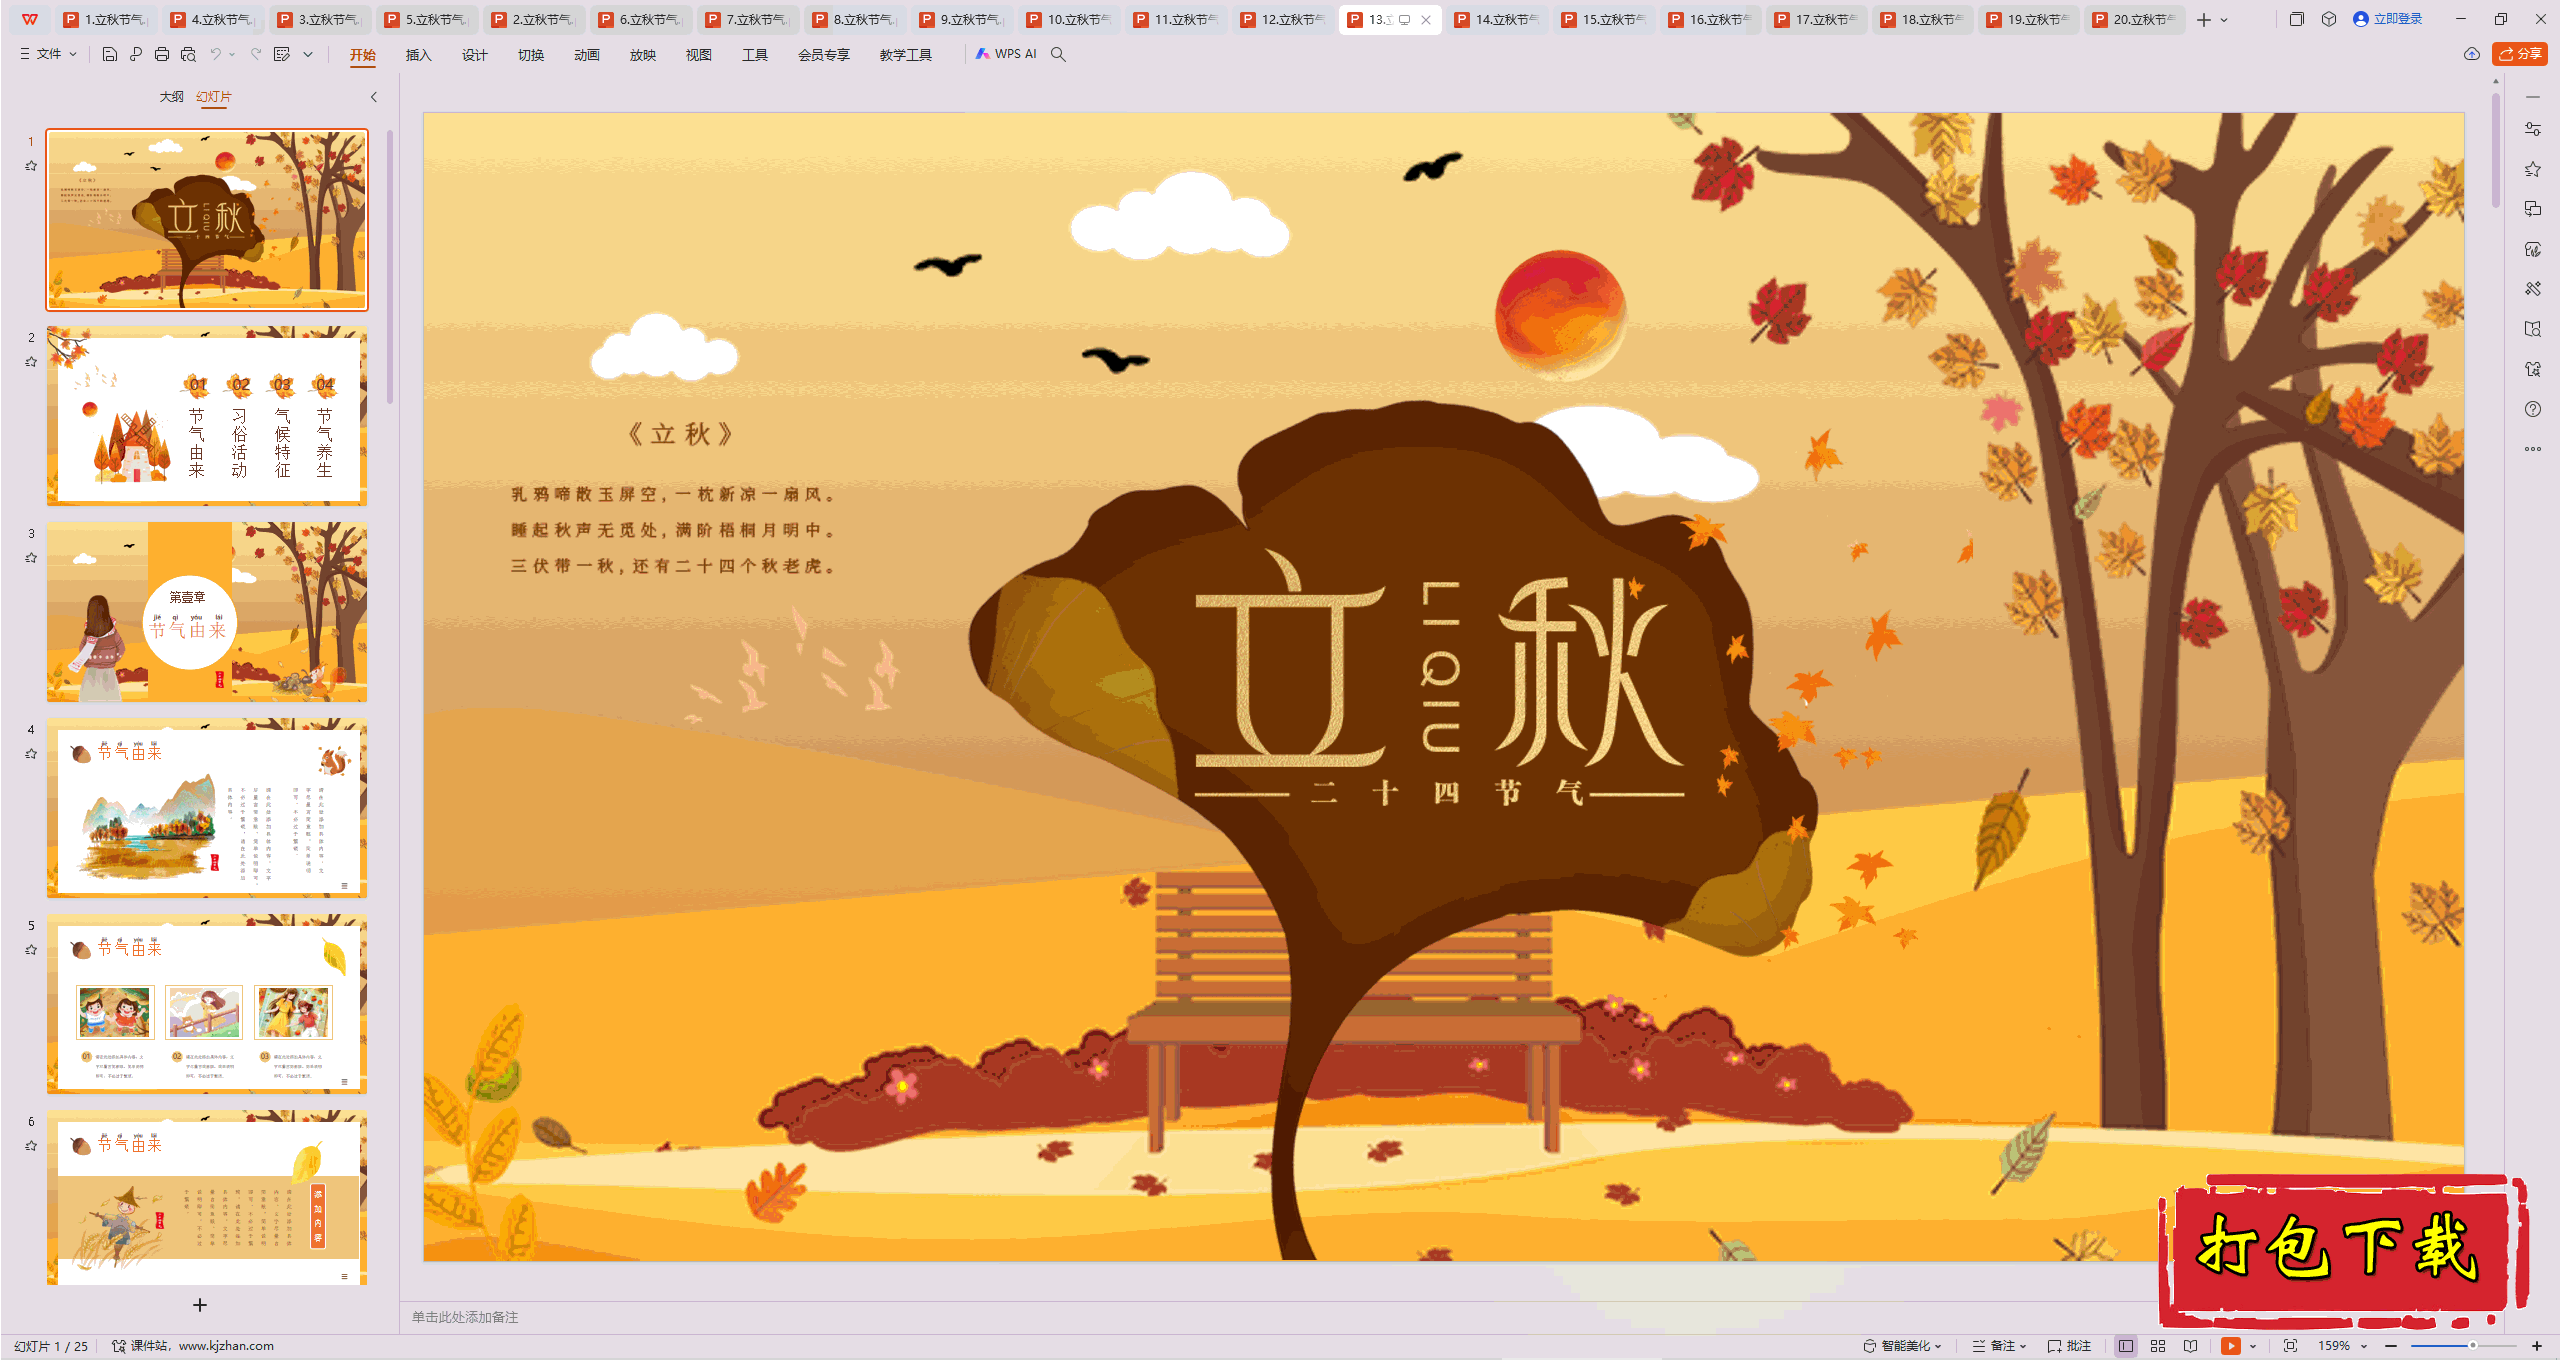Image resolution: width=2560 pixels, height=1360 pixels.
Task: Click the star marker under slide 3 number
Action: [31, 558]
